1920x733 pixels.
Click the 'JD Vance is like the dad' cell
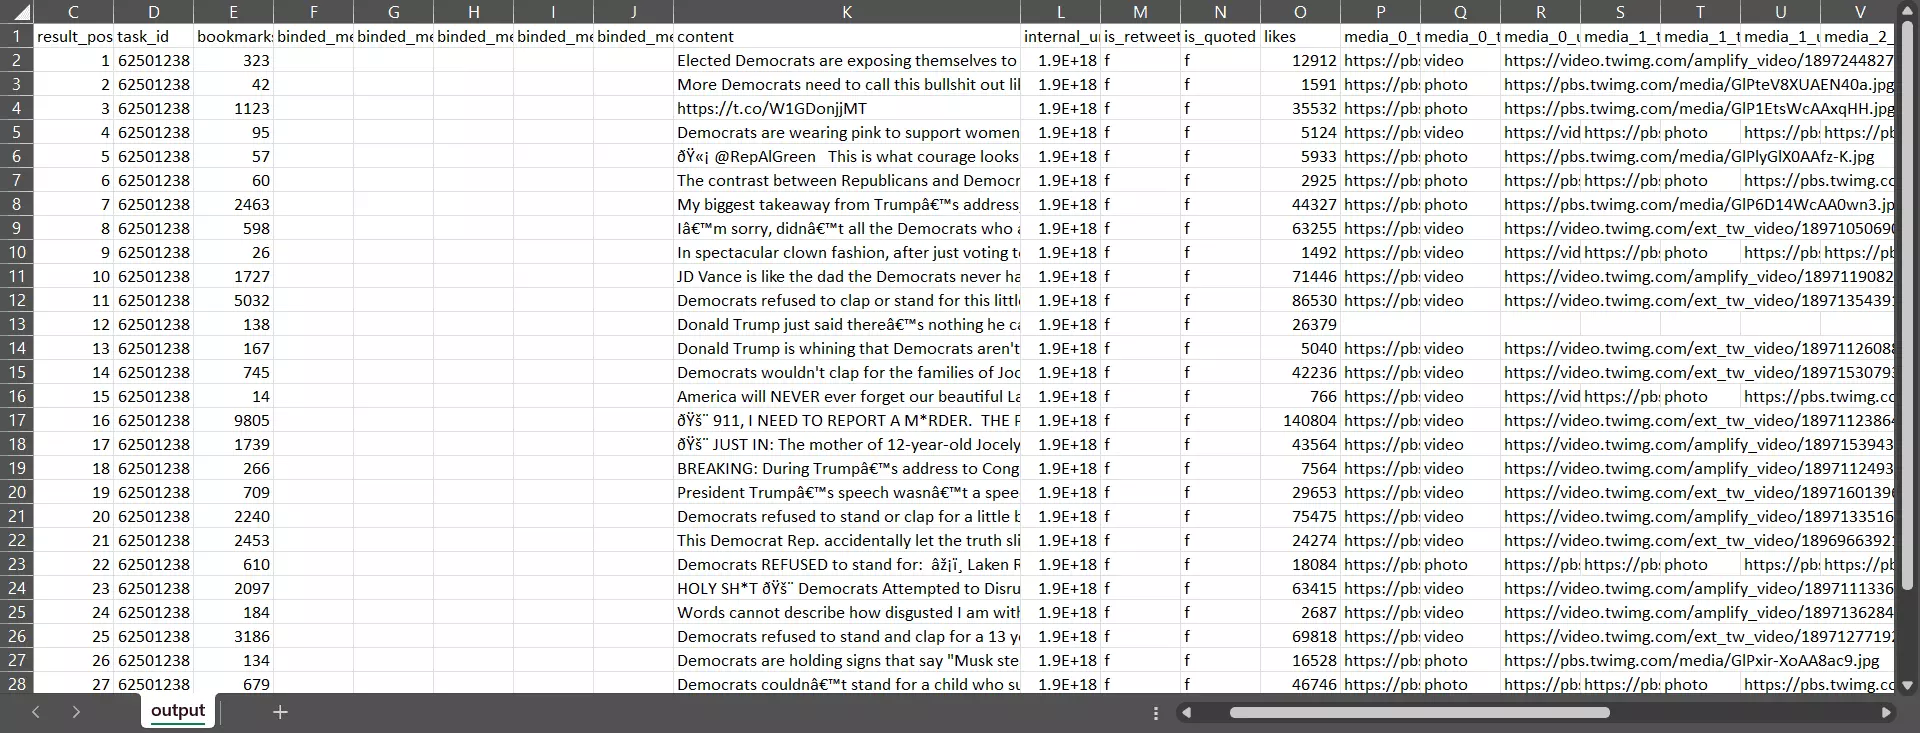pyautogui.click(x=846, y=276)
